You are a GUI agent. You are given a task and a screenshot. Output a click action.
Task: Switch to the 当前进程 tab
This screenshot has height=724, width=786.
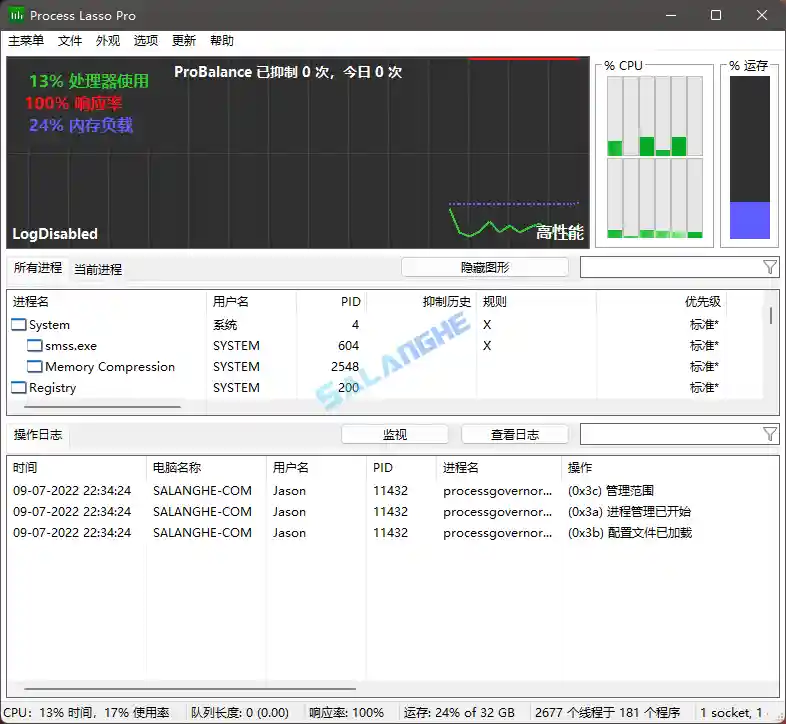(x=98, y=269)
